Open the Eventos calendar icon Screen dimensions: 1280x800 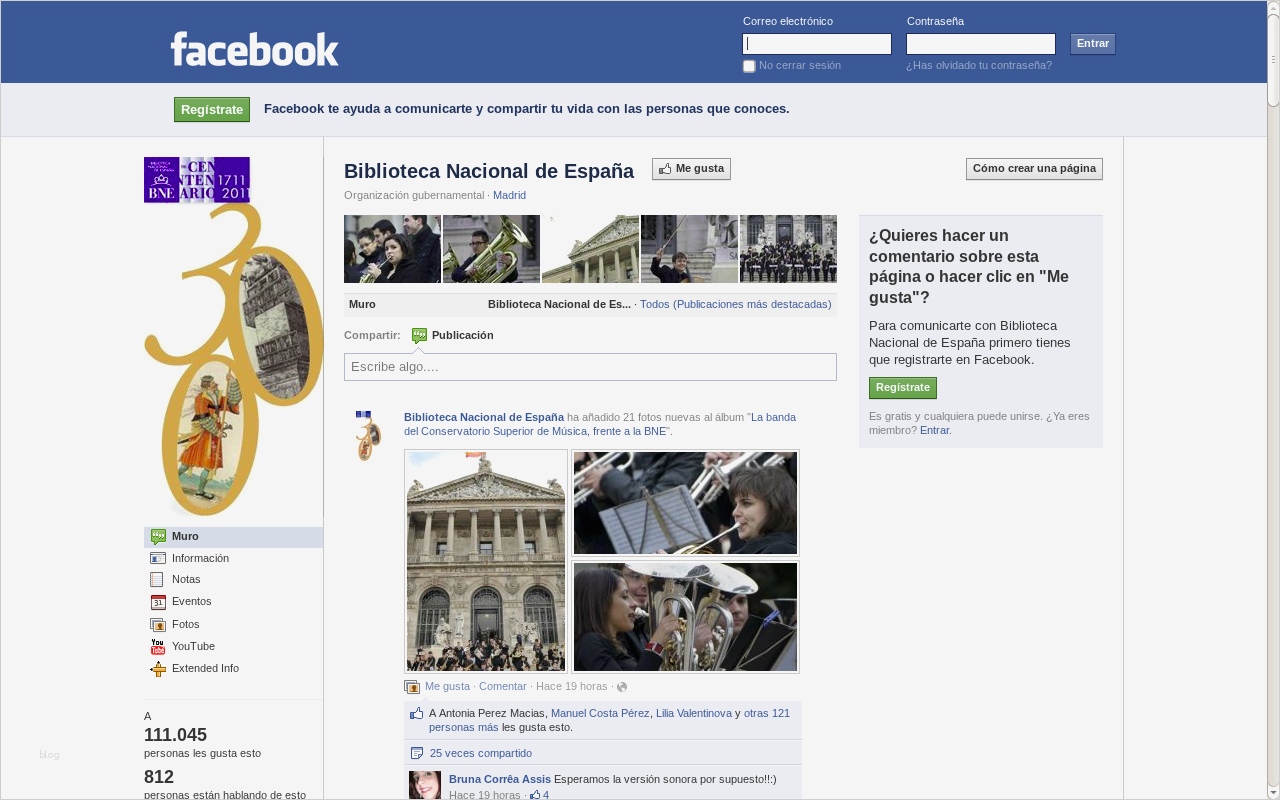point(158,602)
